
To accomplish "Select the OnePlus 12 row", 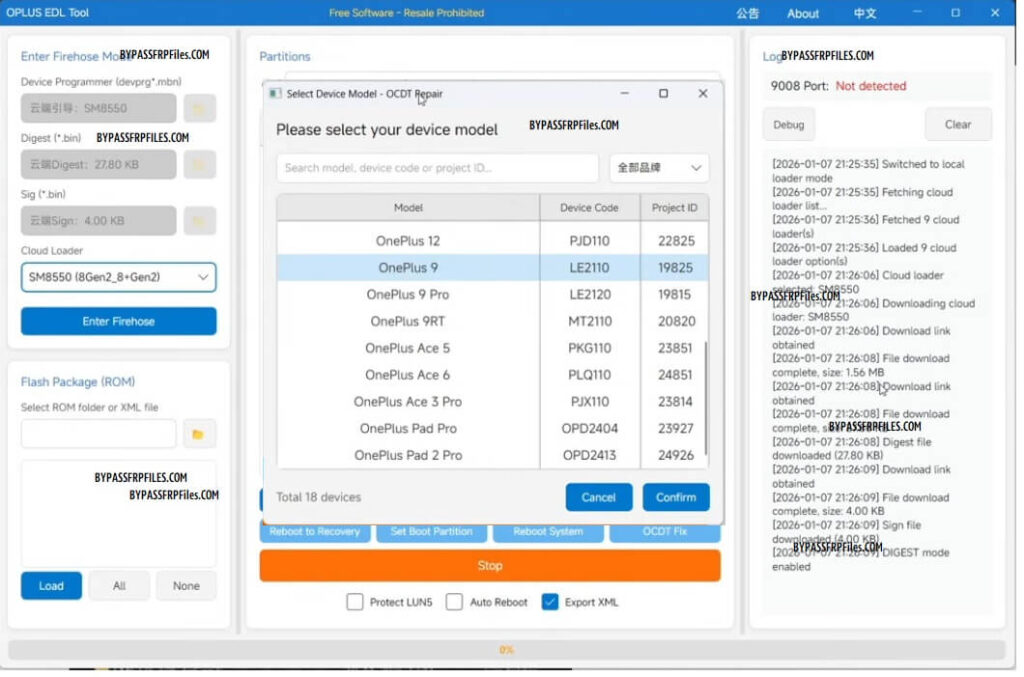I will pyautogui.click(x=492, y=241).
